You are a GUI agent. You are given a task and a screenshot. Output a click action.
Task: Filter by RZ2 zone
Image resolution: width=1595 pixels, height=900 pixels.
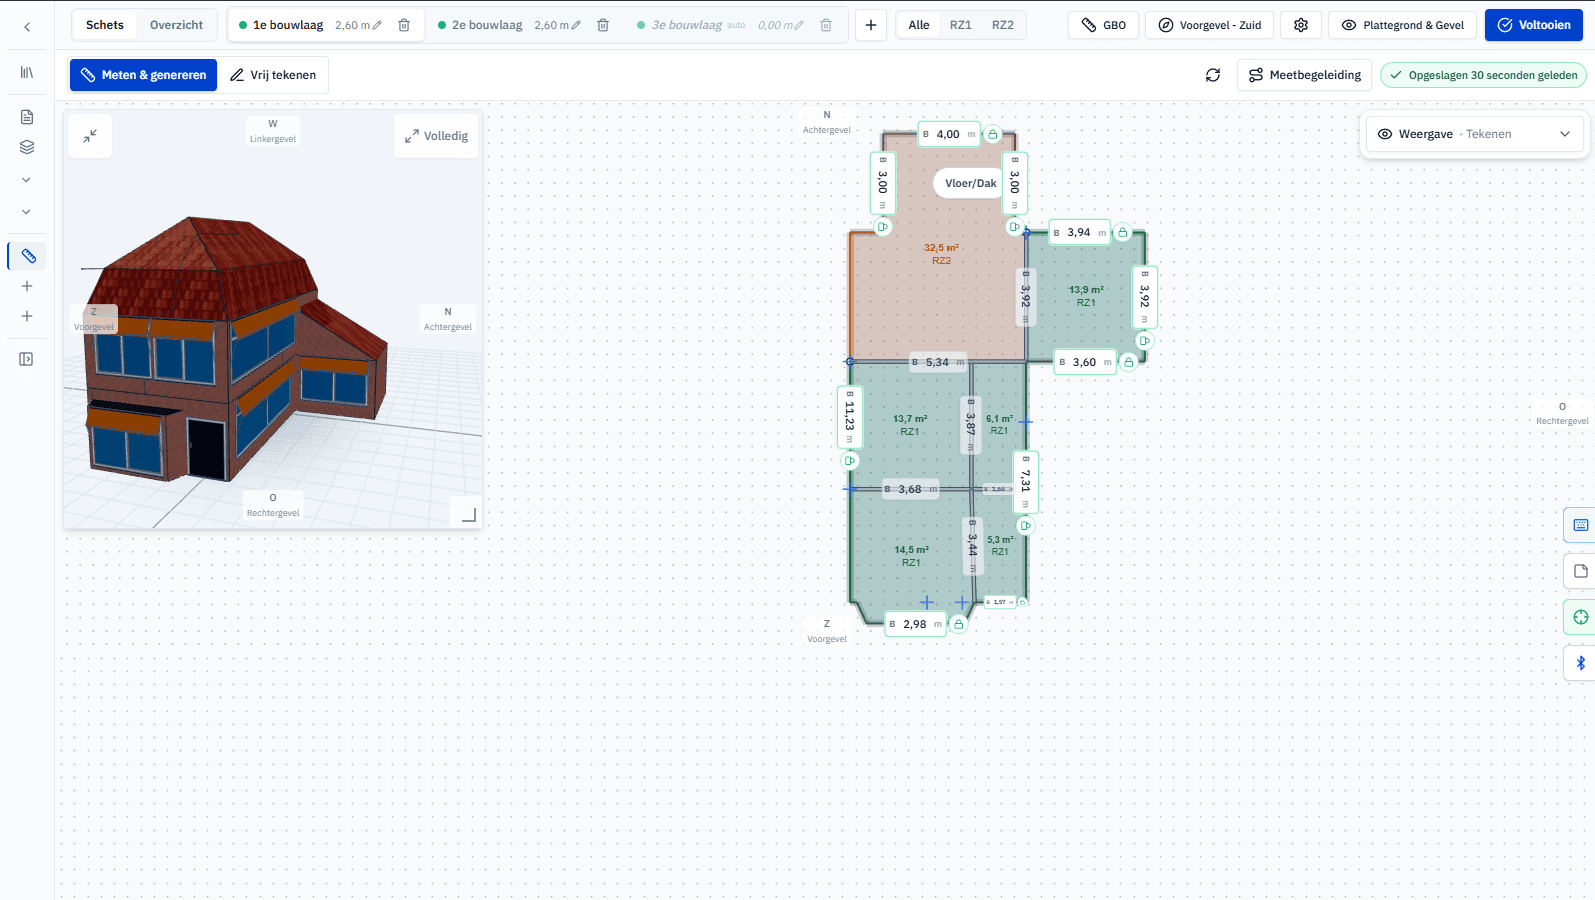point(1003,25)
